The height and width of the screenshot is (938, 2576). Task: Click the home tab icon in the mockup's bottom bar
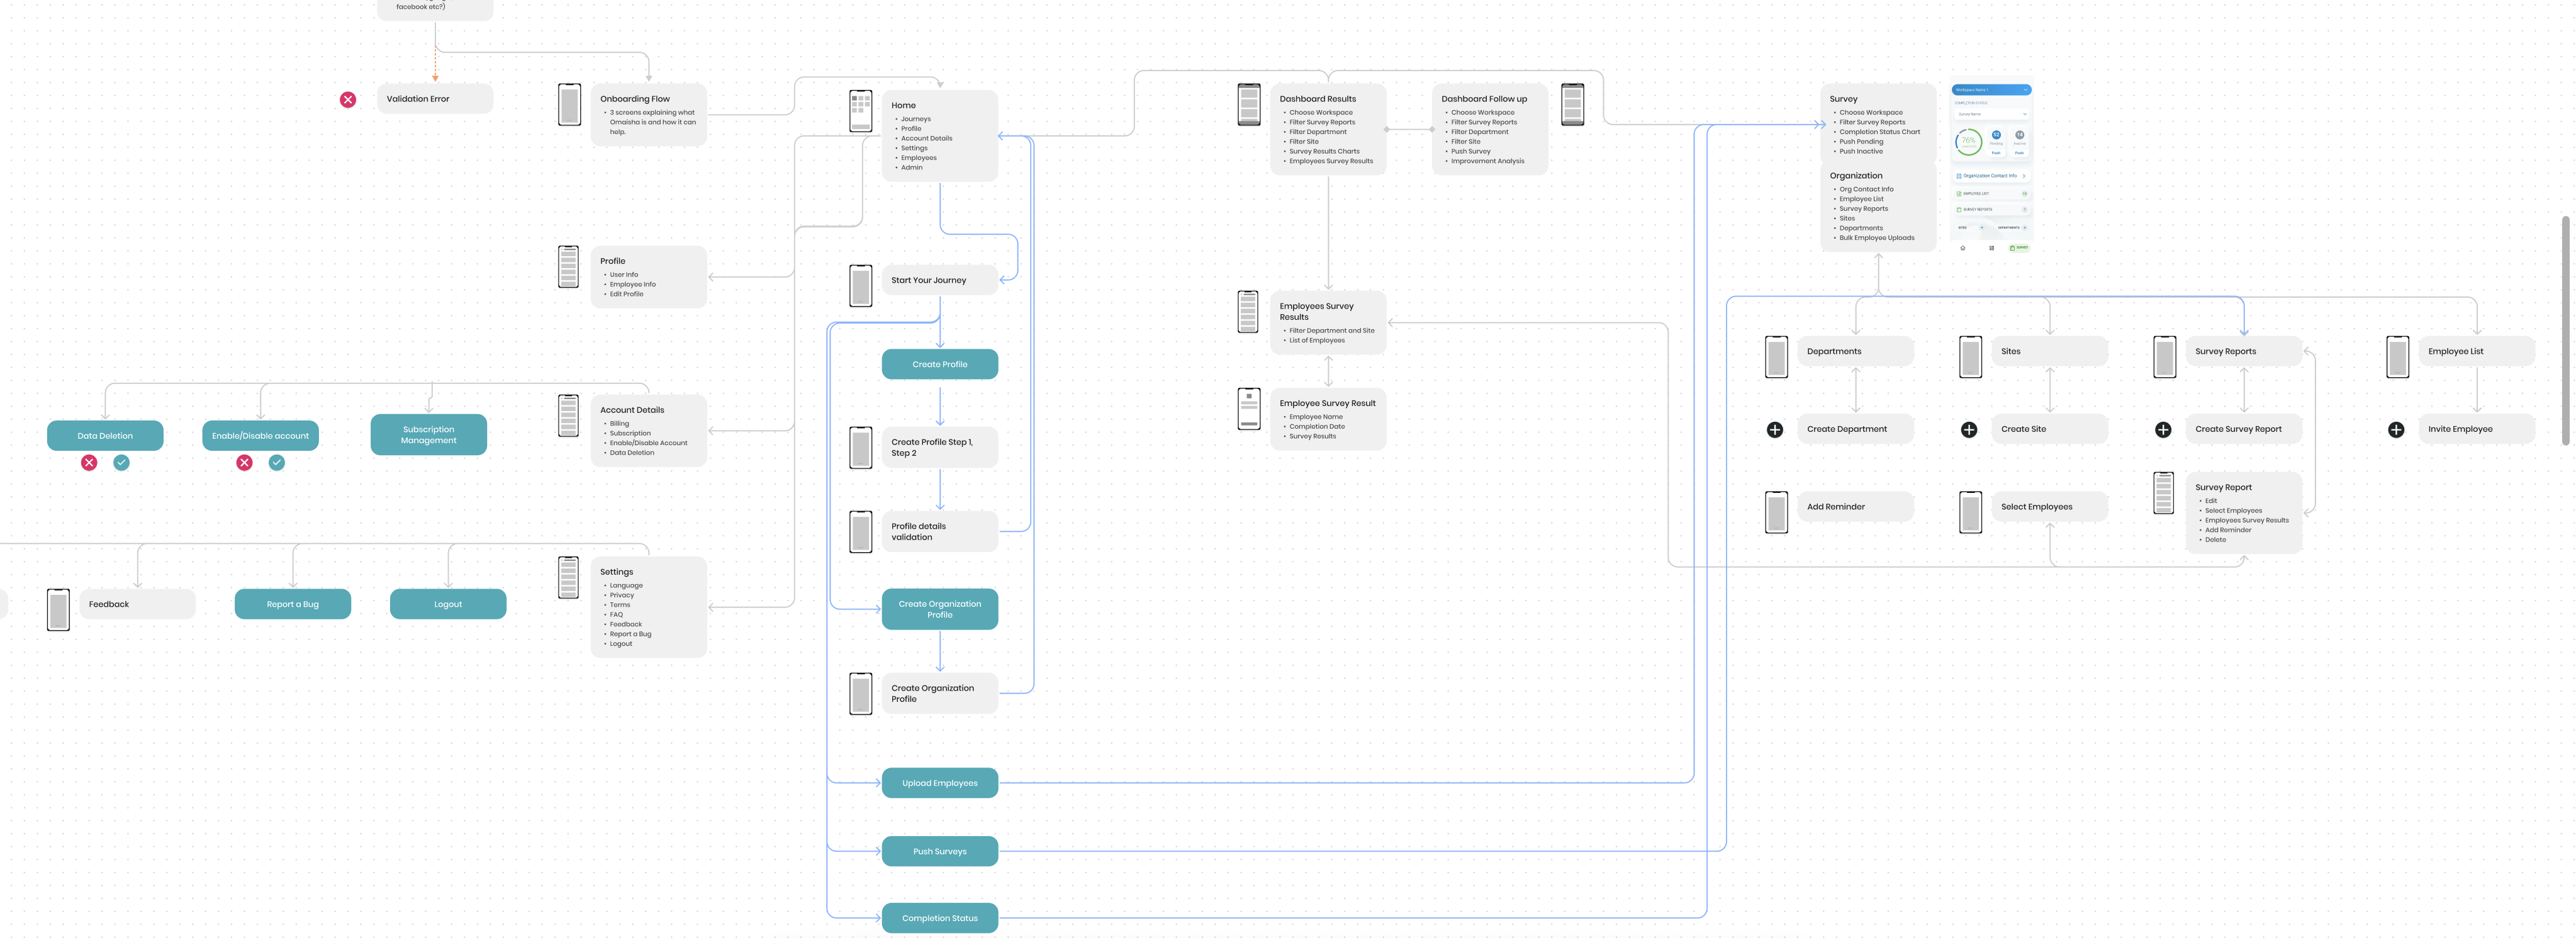1963,248
